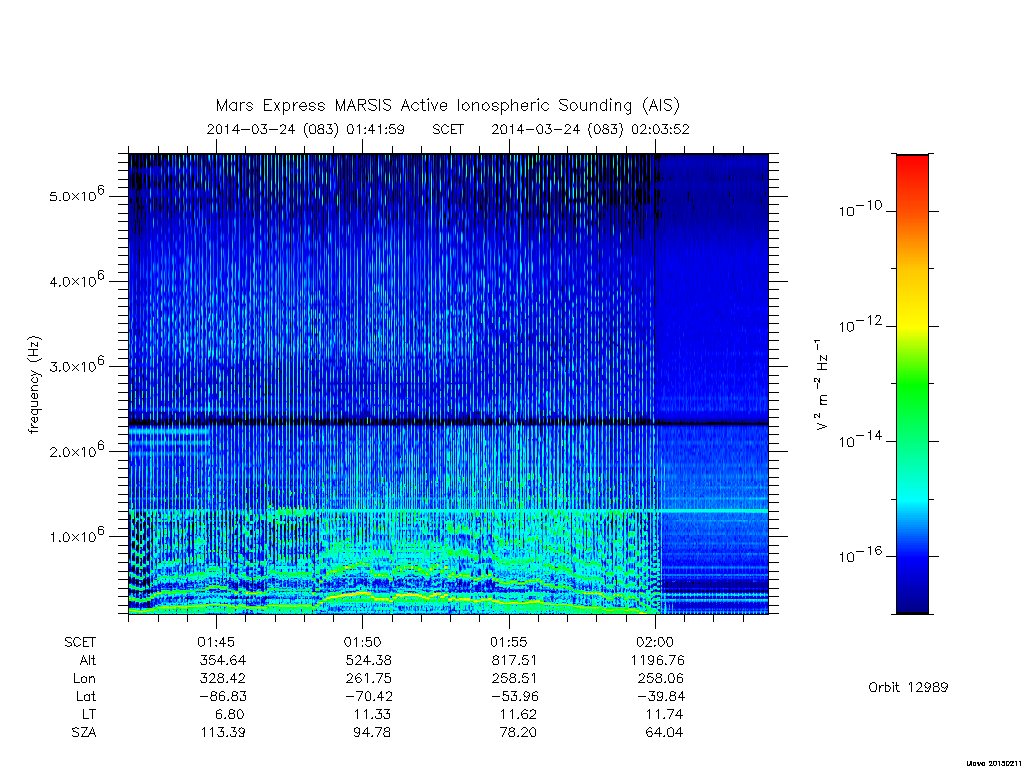
Task: Click the frequency (Hz) axis title
Action: [34, 384]
